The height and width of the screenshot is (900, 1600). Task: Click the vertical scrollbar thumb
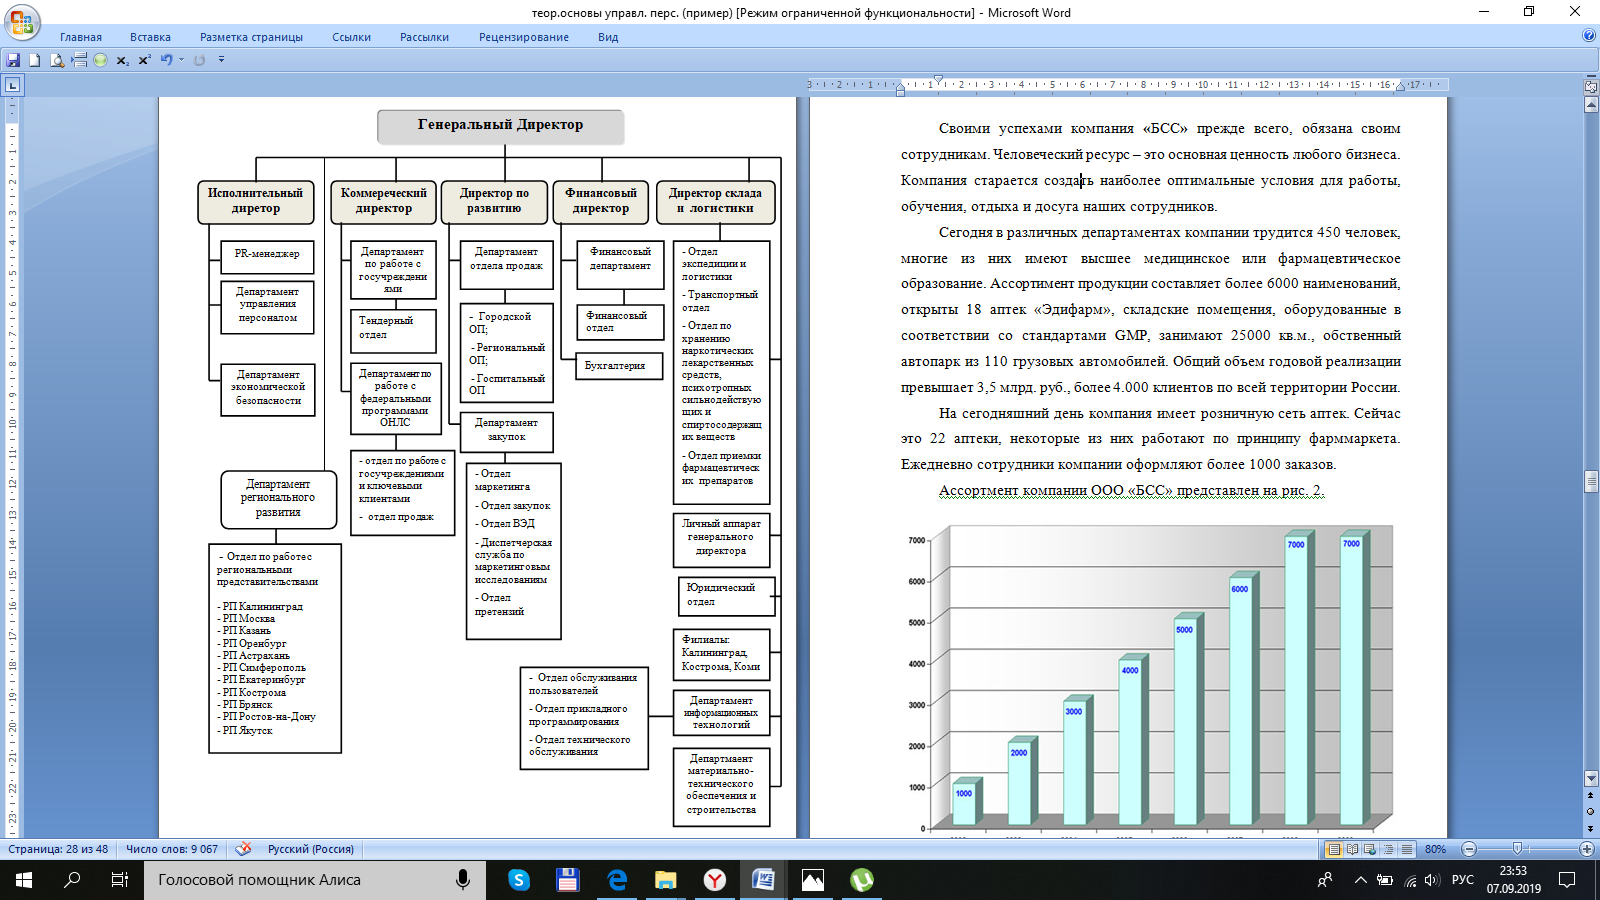(x=1591, y=482)
